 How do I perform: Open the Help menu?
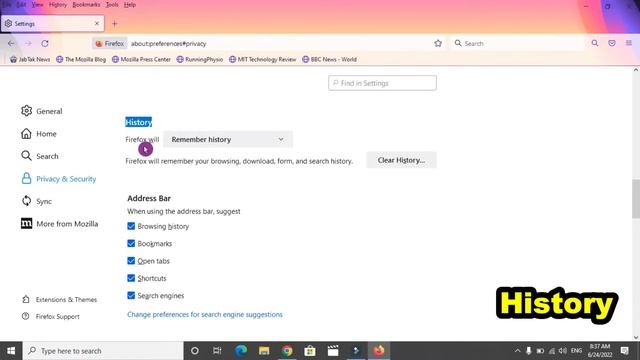130,5
